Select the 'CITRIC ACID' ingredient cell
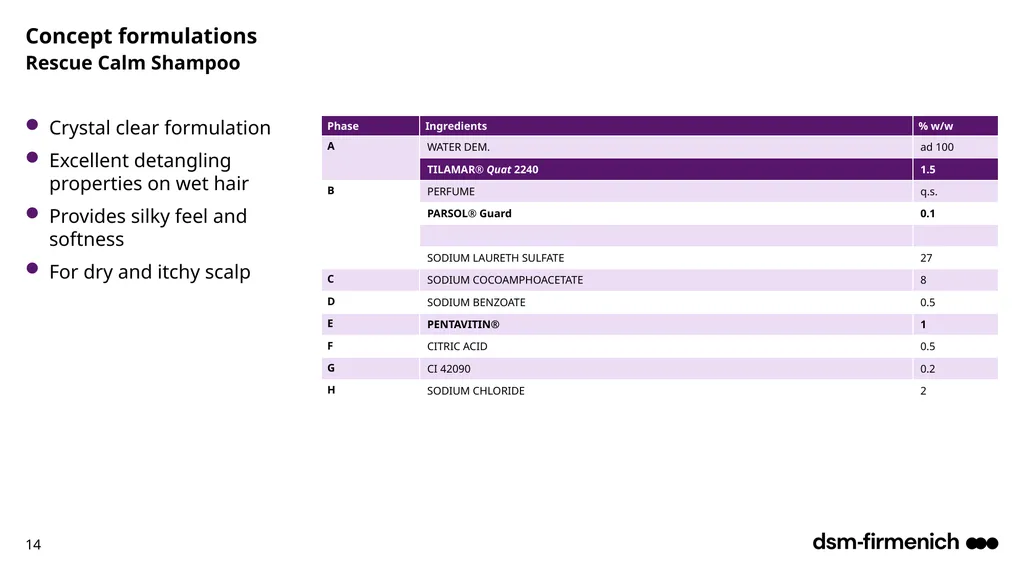This screenshot has width=1024, height=575. click(666, 346)
